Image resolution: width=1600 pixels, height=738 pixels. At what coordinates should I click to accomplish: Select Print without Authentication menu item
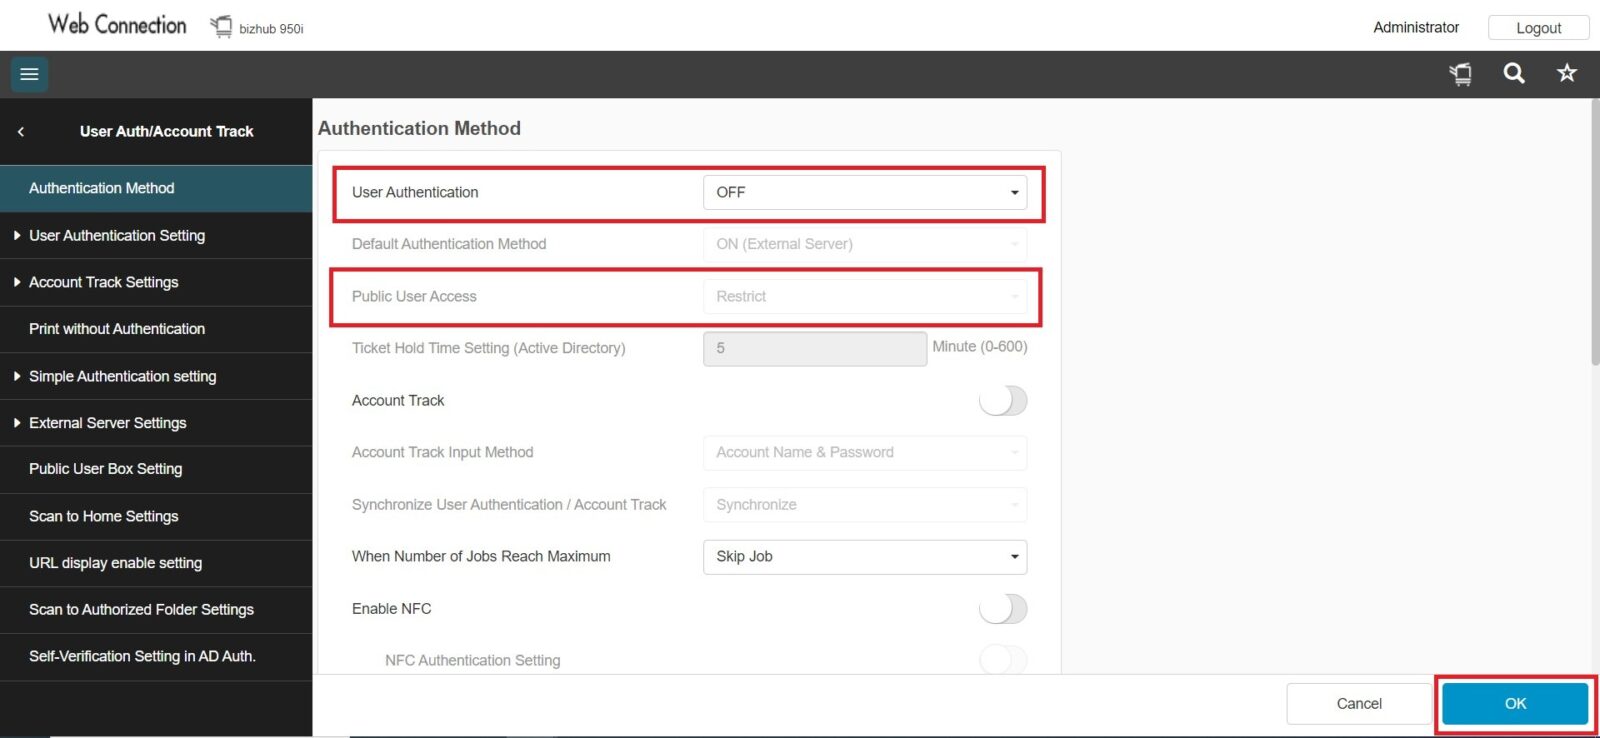coord(117,329)
